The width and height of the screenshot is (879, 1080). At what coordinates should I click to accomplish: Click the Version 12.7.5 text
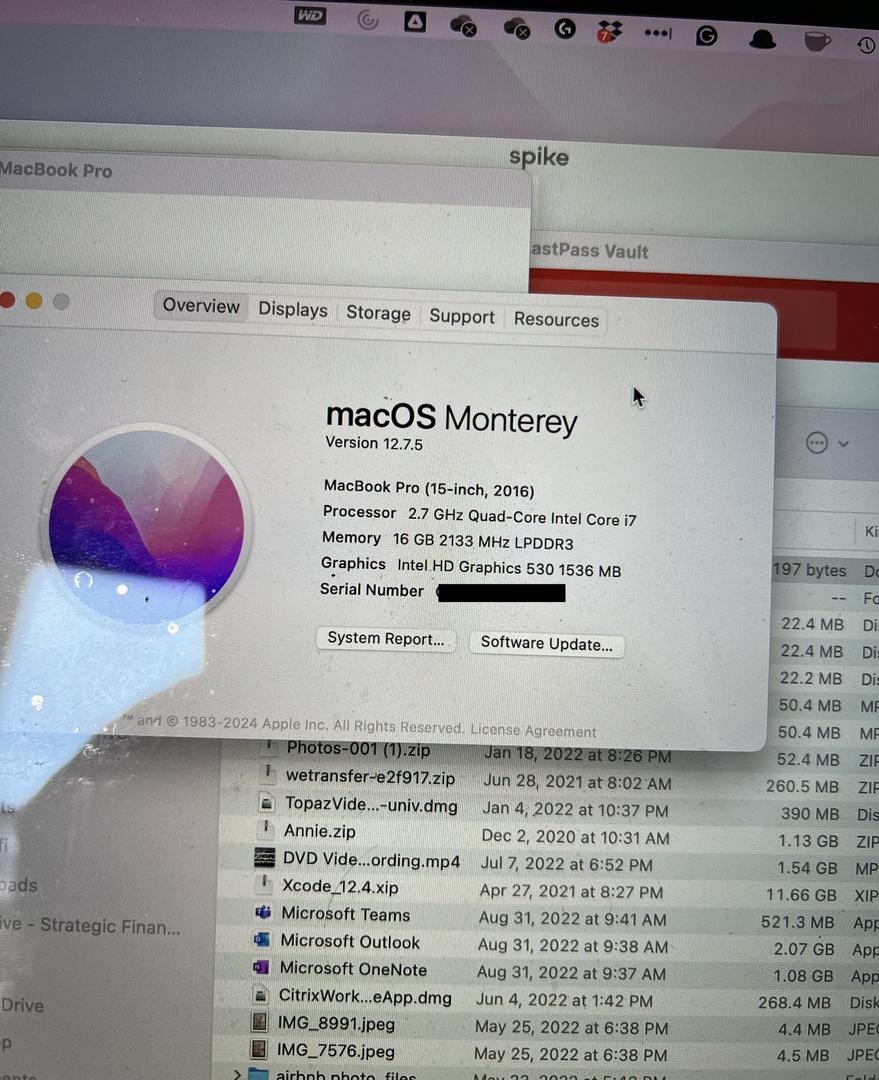point(374,443)
